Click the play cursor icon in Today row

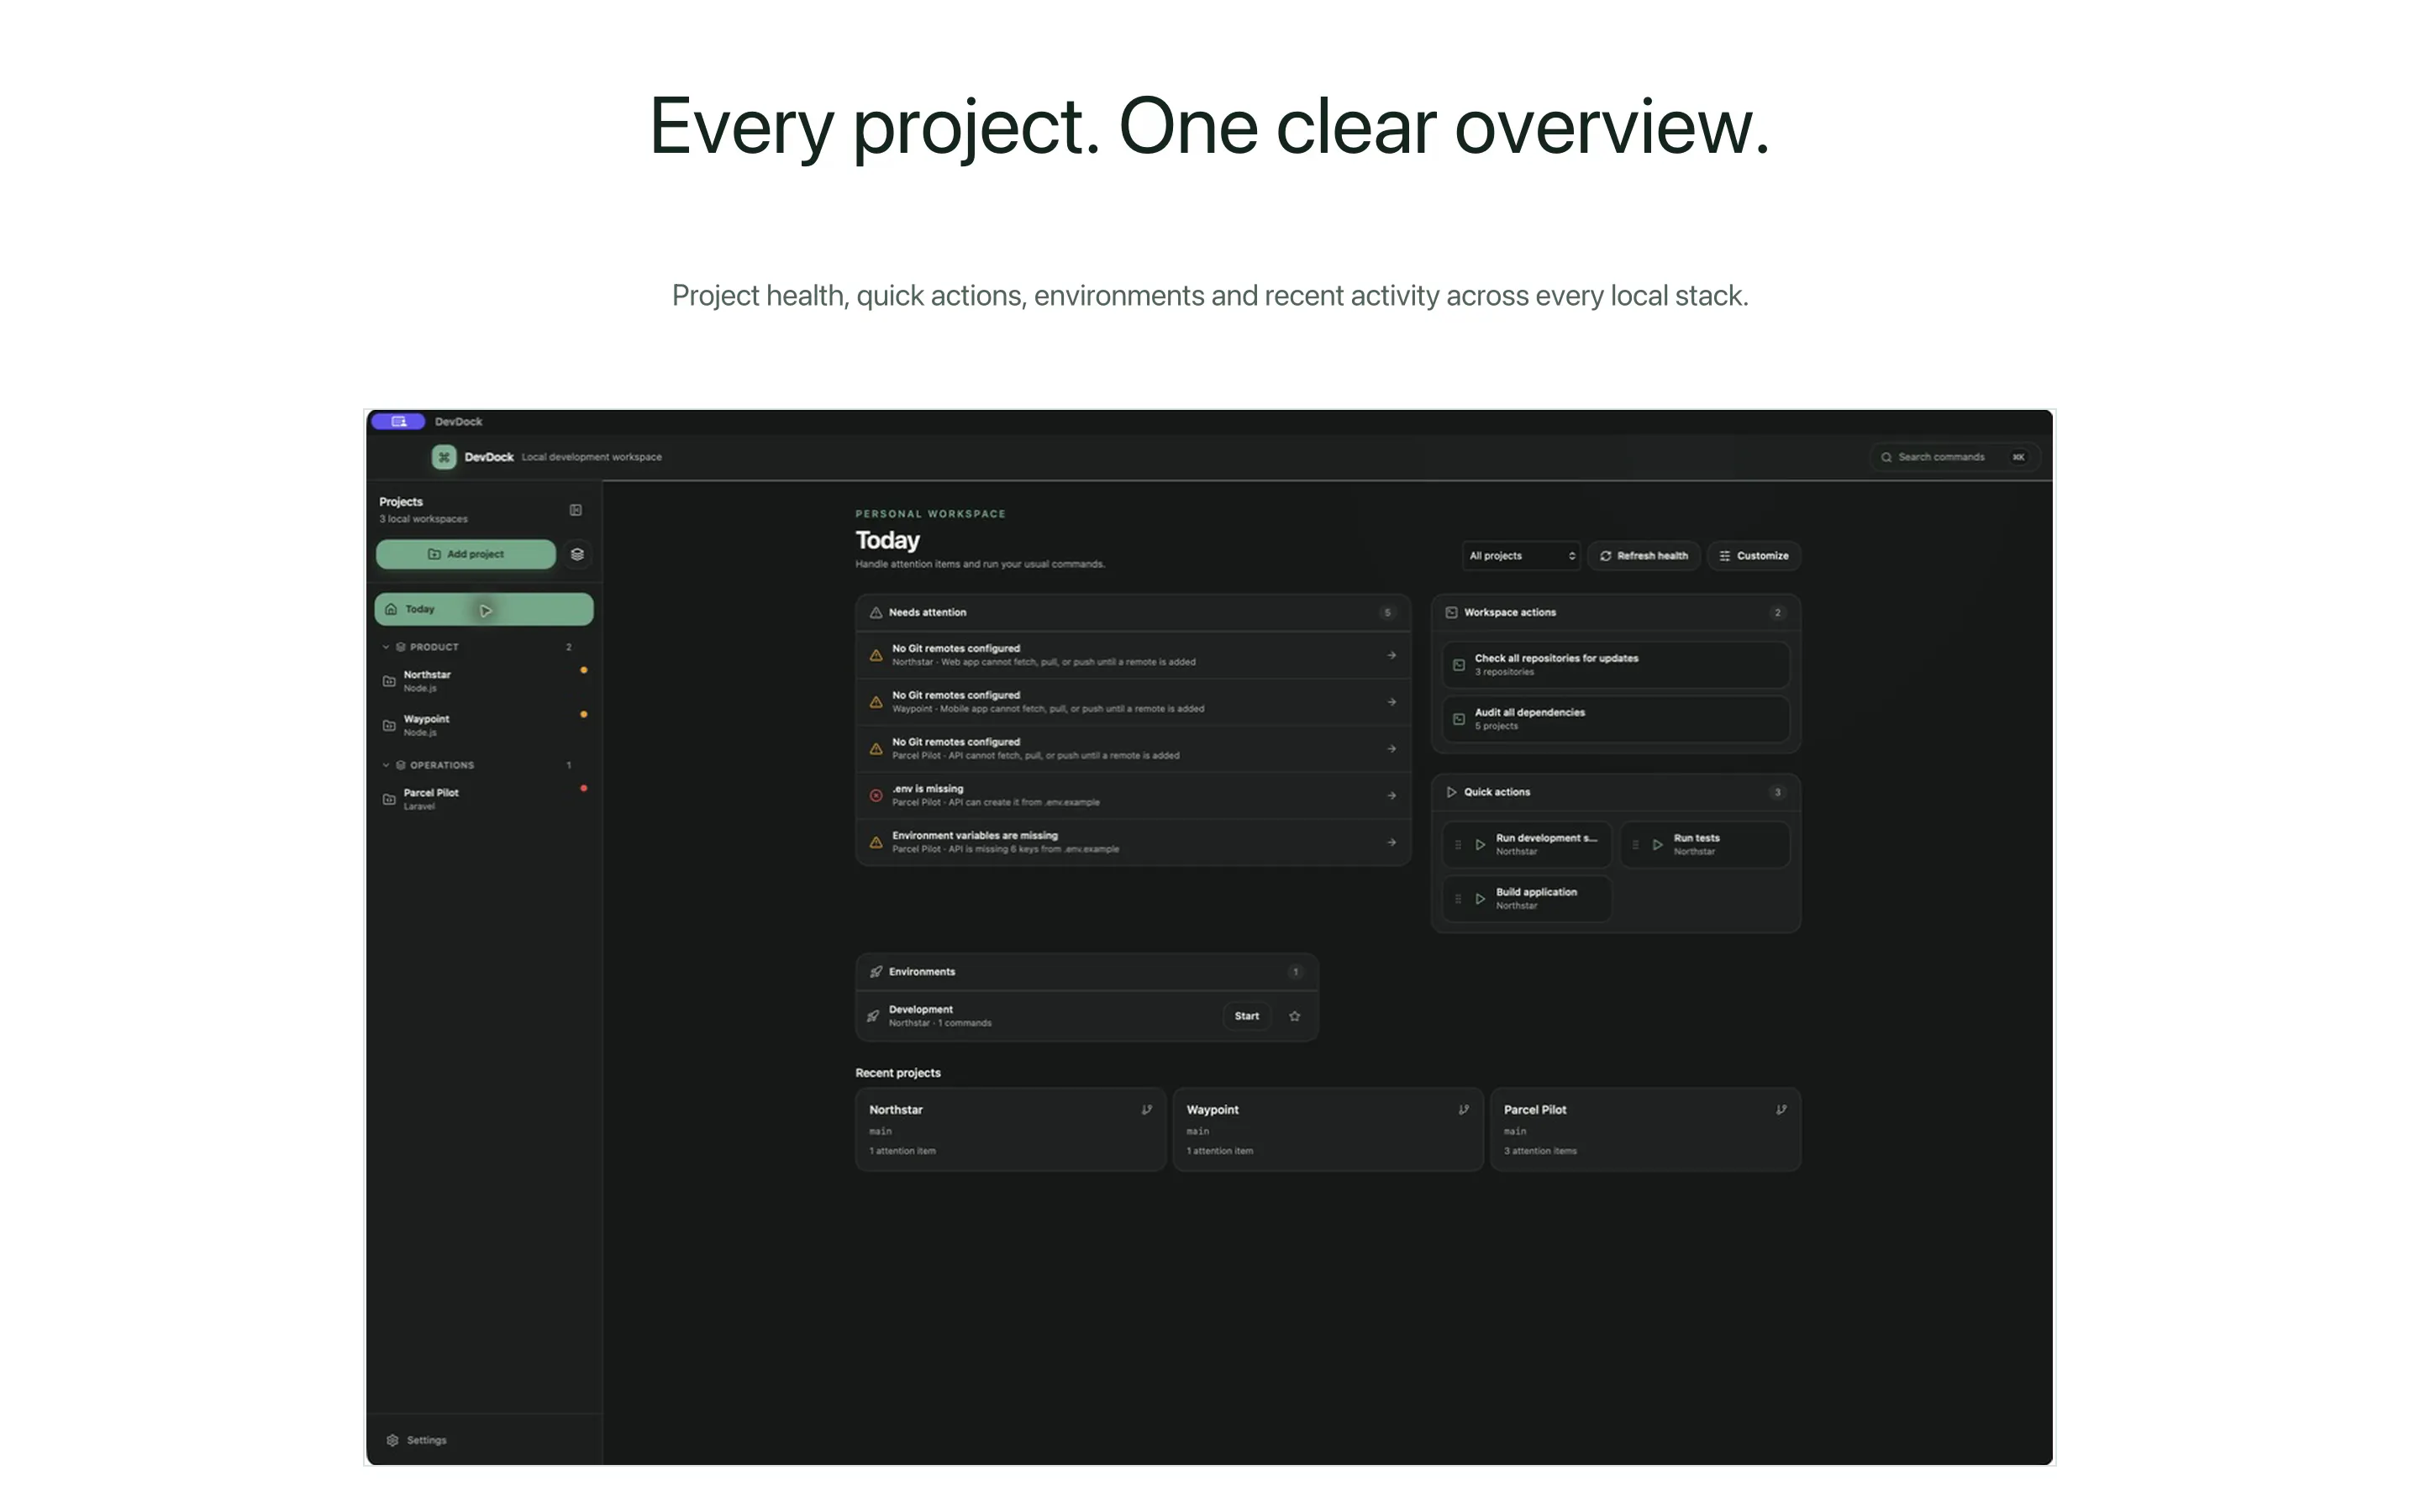point(486,610)
